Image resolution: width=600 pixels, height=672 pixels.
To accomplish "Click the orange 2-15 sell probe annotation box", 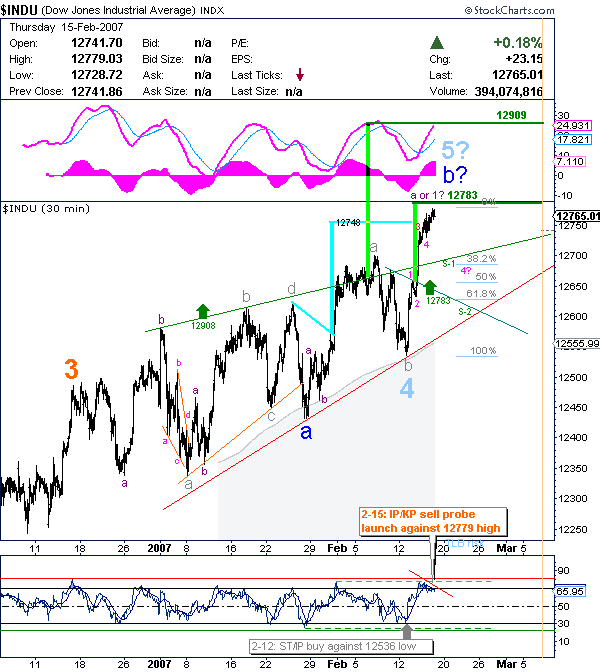I will click(435, 520).
